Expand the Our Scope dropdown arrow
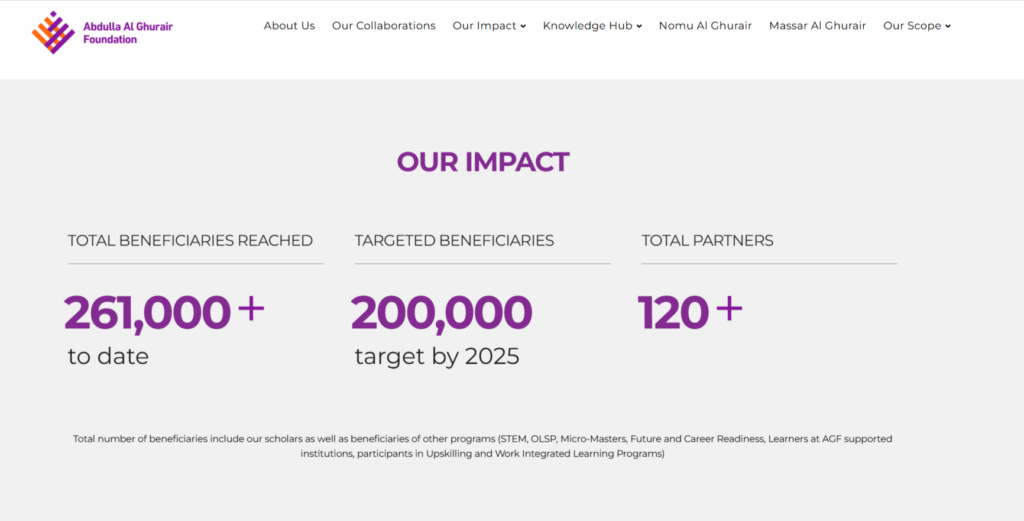 (x=948, y=27)
